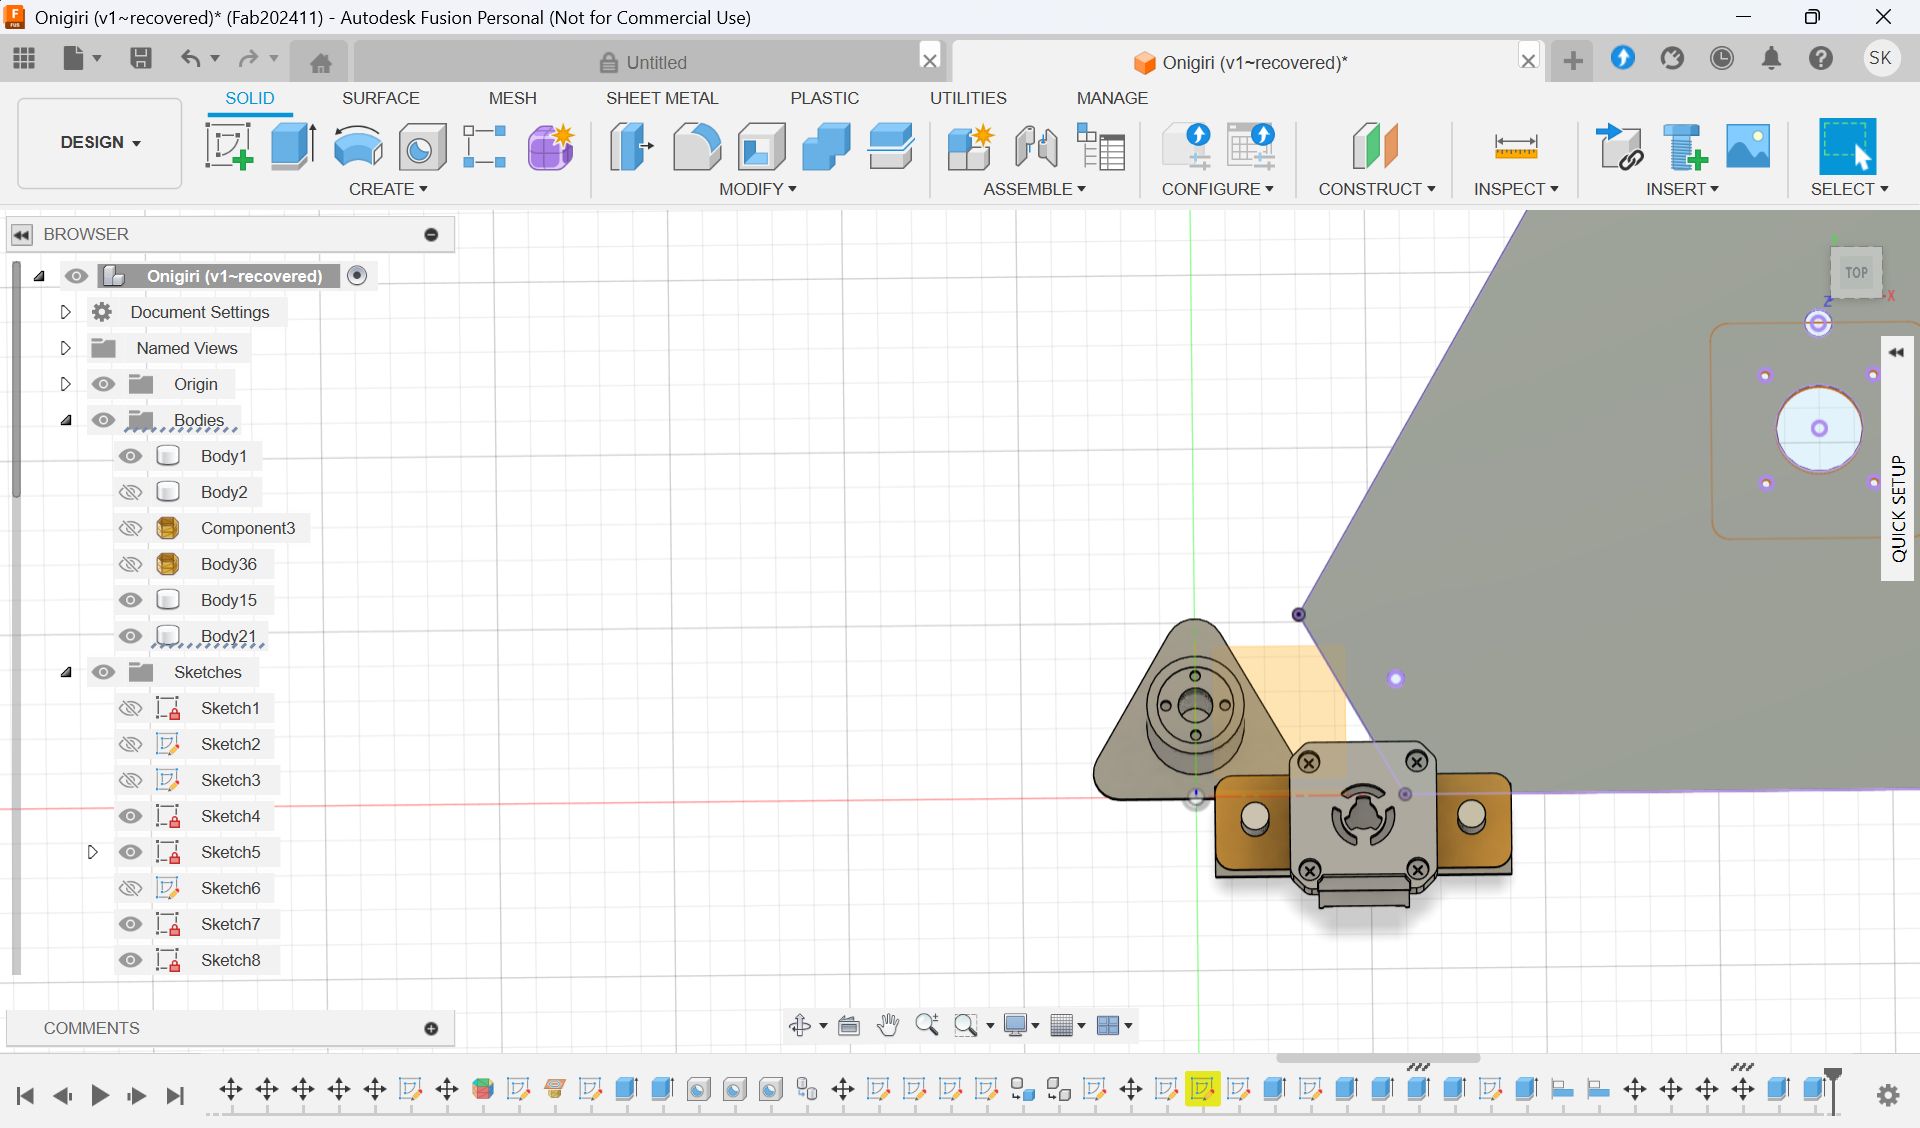Hide Sketch4 using its eye icon
The image size is (1920, 1128).
point(130,816)
